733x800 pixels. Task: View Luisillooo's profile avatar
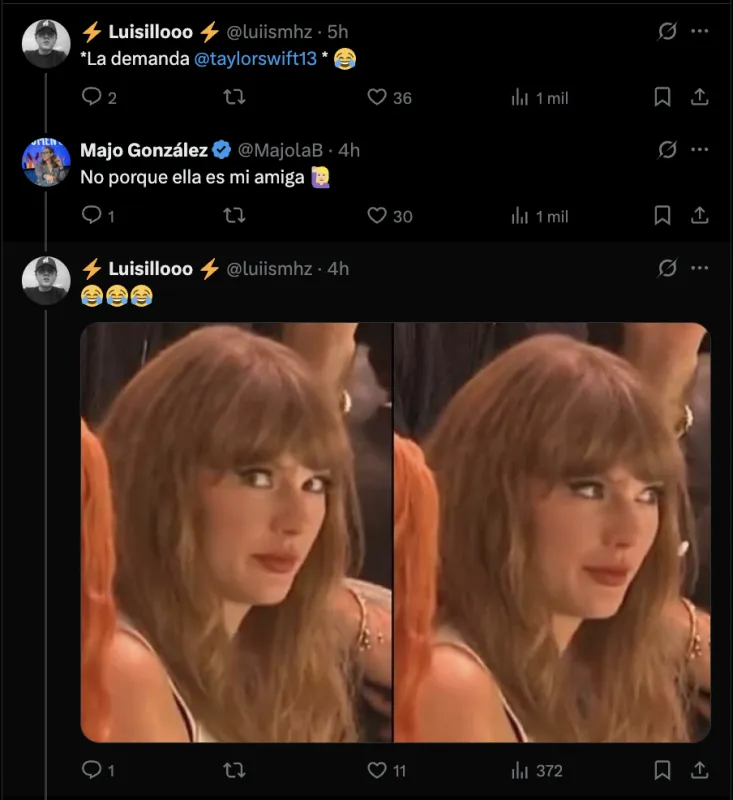pyautogui.click(x=45, y=42)
